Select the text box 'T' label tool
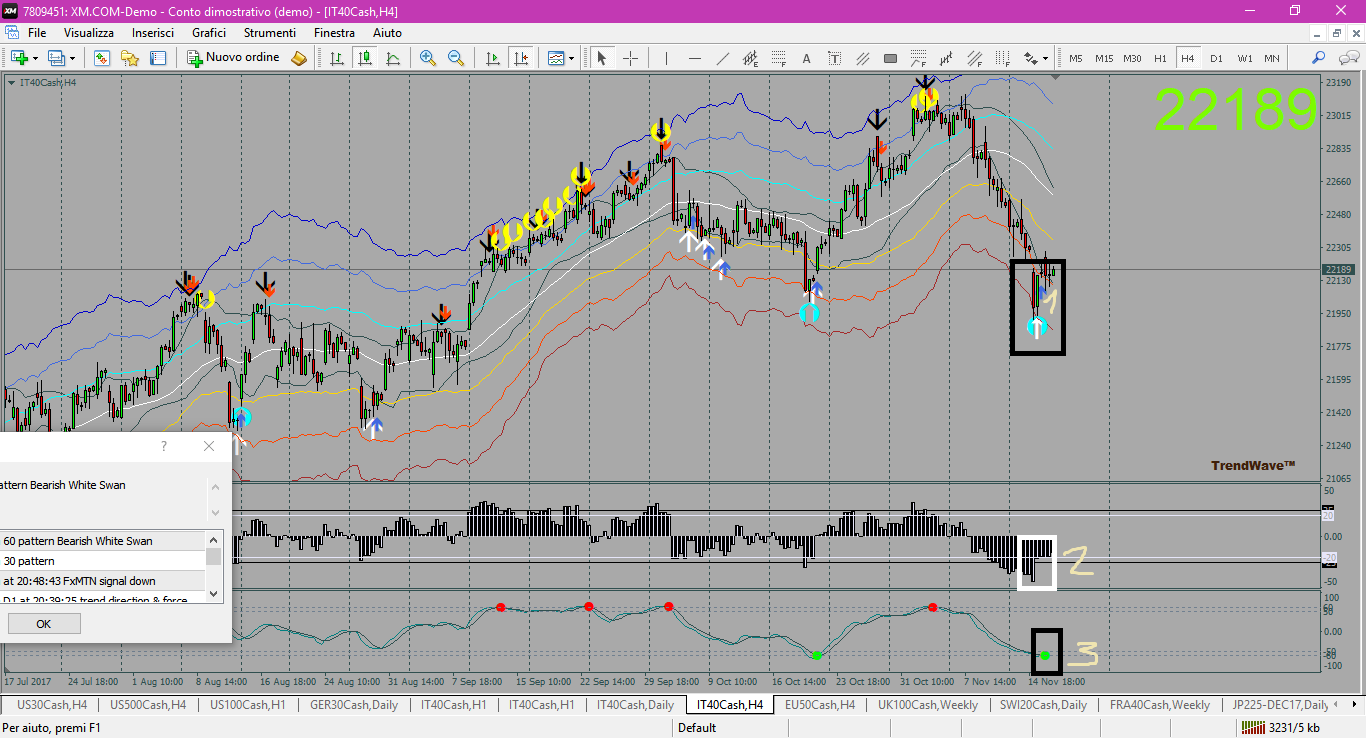1366x738 pixels. pyautogui.click(x=834, y=58)
